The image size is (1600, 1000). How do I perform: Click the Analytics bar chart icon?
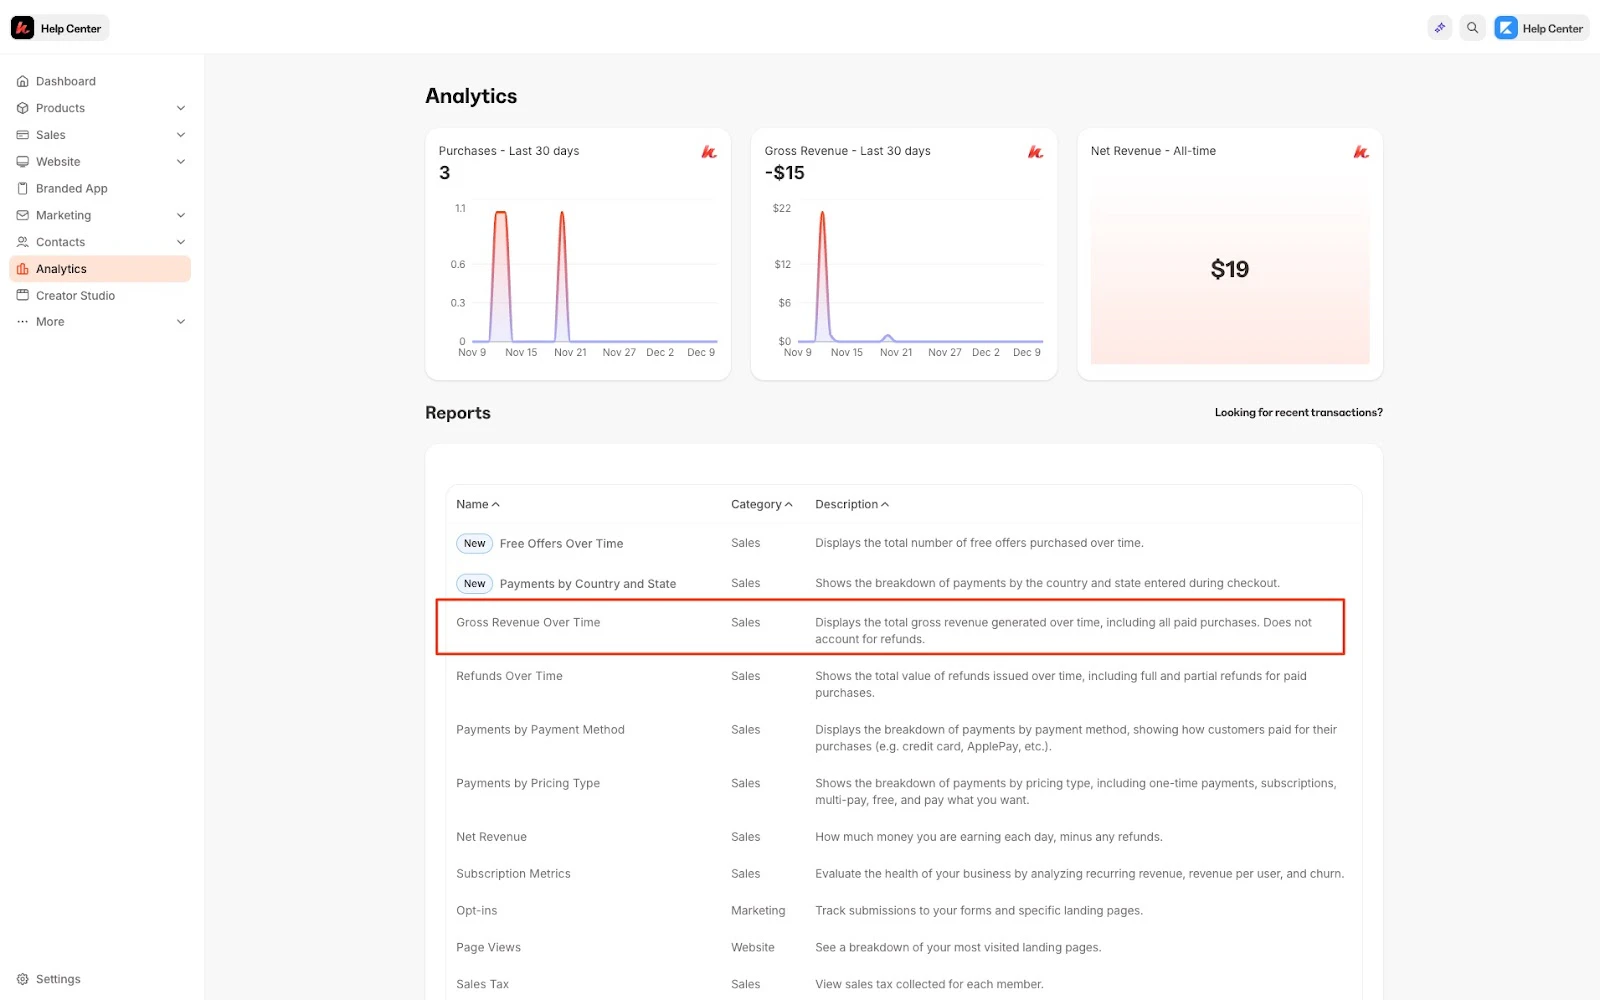(22, 268)
